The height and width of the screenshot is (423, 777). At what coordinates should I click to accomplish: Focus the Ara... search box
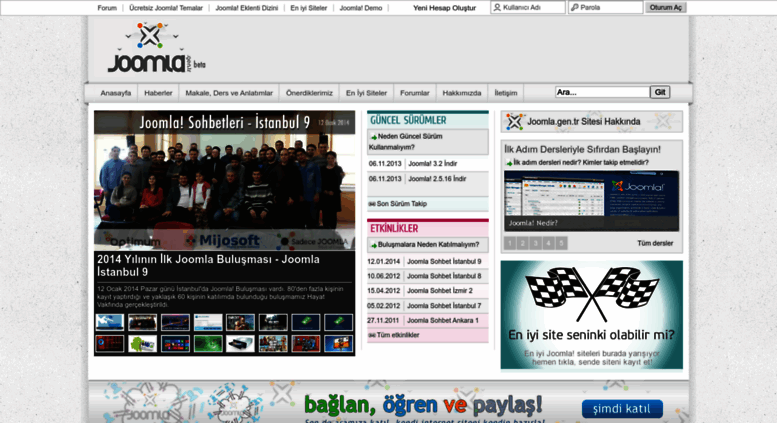coord(602,92)
